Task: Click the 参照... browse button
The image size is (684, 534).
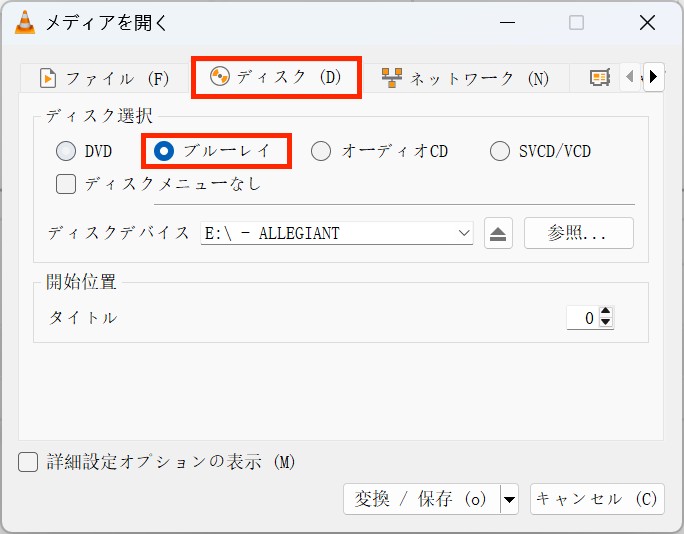Action: [x=578, y=233]
